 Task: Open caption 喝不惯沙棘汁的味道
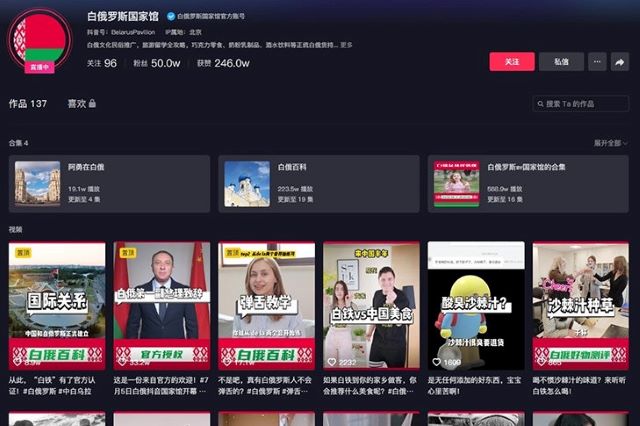point(579,386)
